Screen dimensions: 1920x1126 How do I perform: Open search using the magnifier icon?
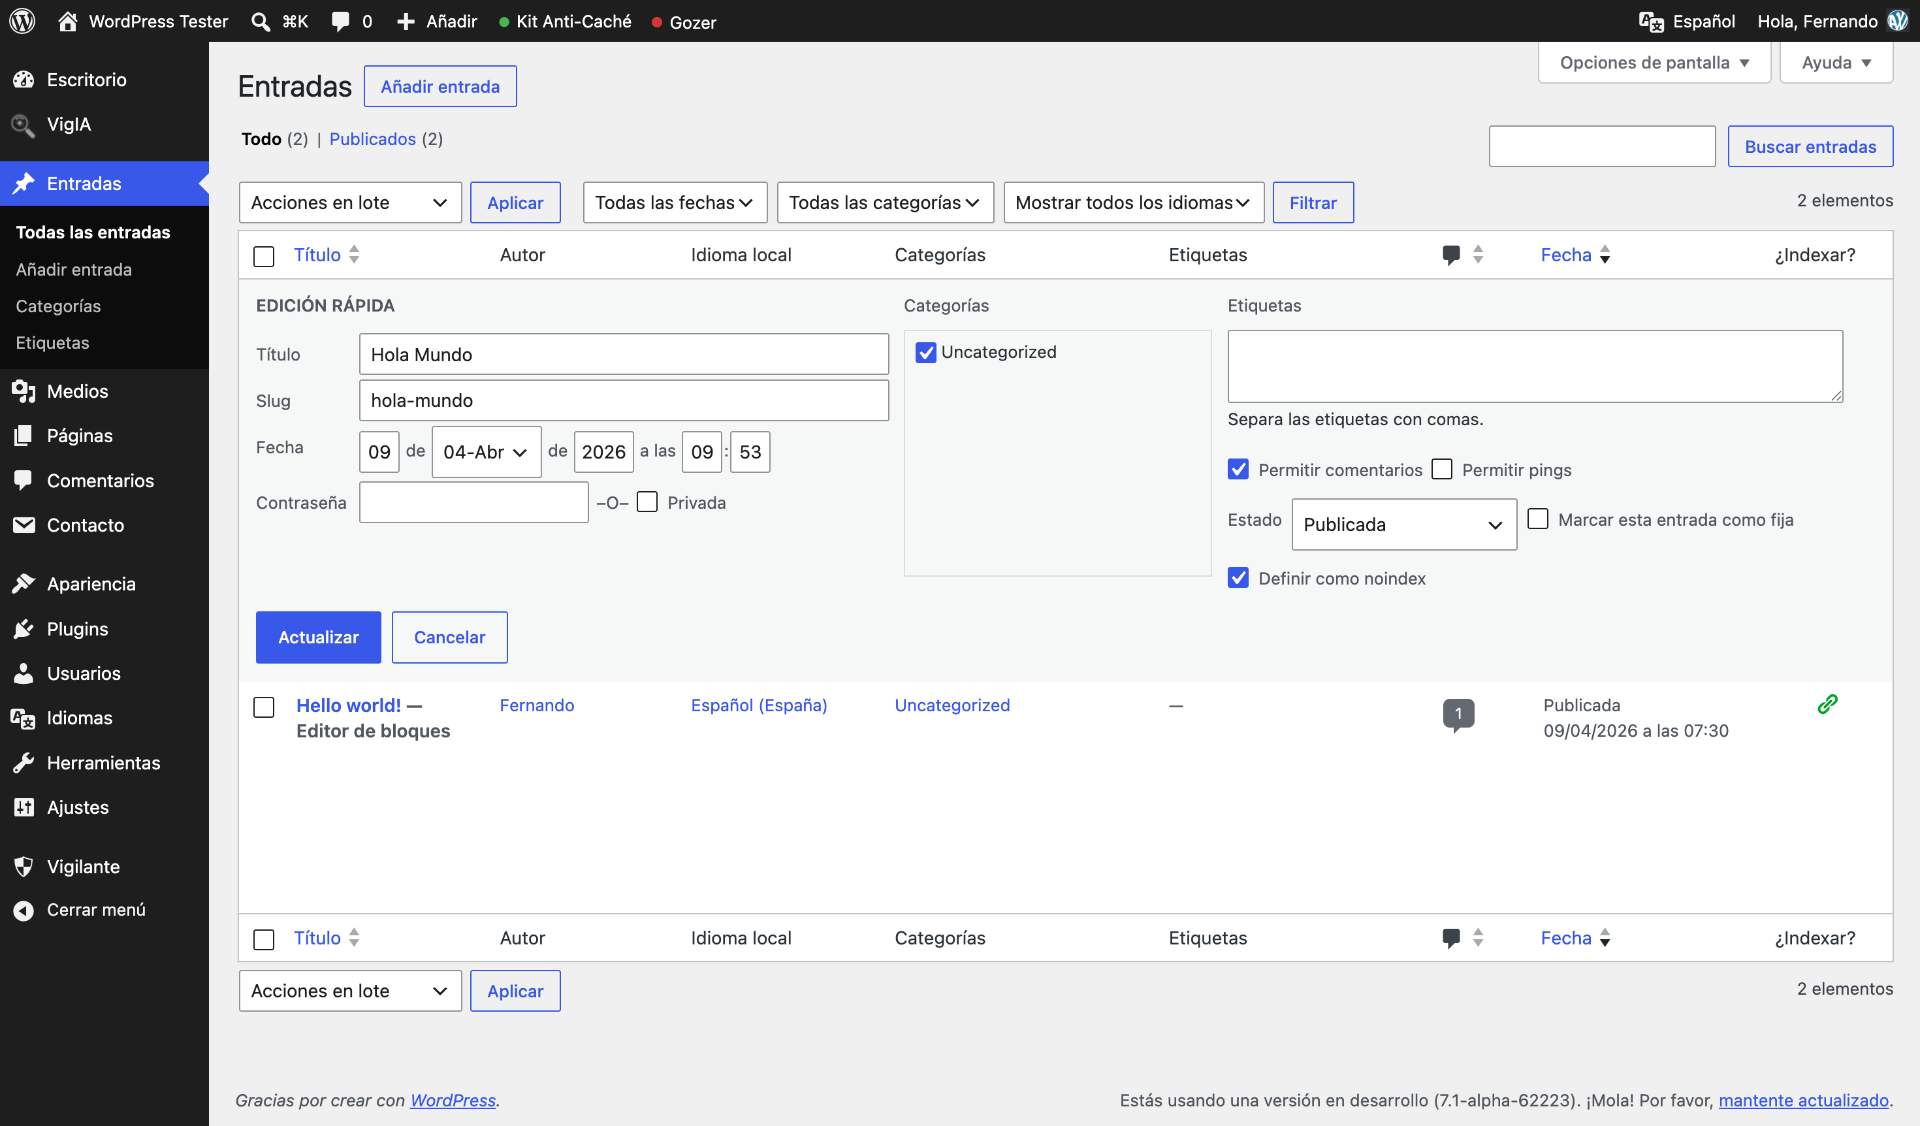pyautogui.click(x=259, y=21)
